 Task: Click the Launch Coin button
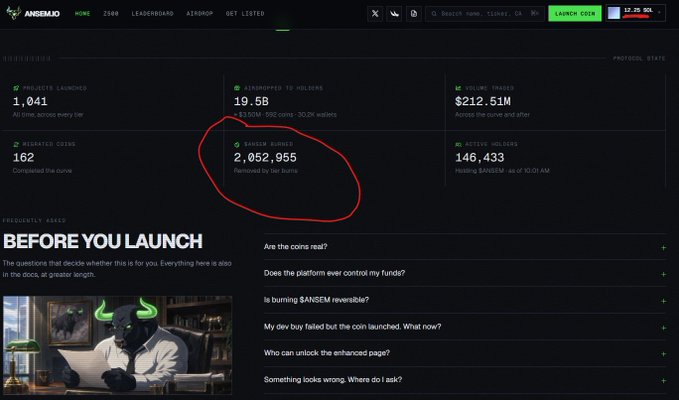point(575,13)
